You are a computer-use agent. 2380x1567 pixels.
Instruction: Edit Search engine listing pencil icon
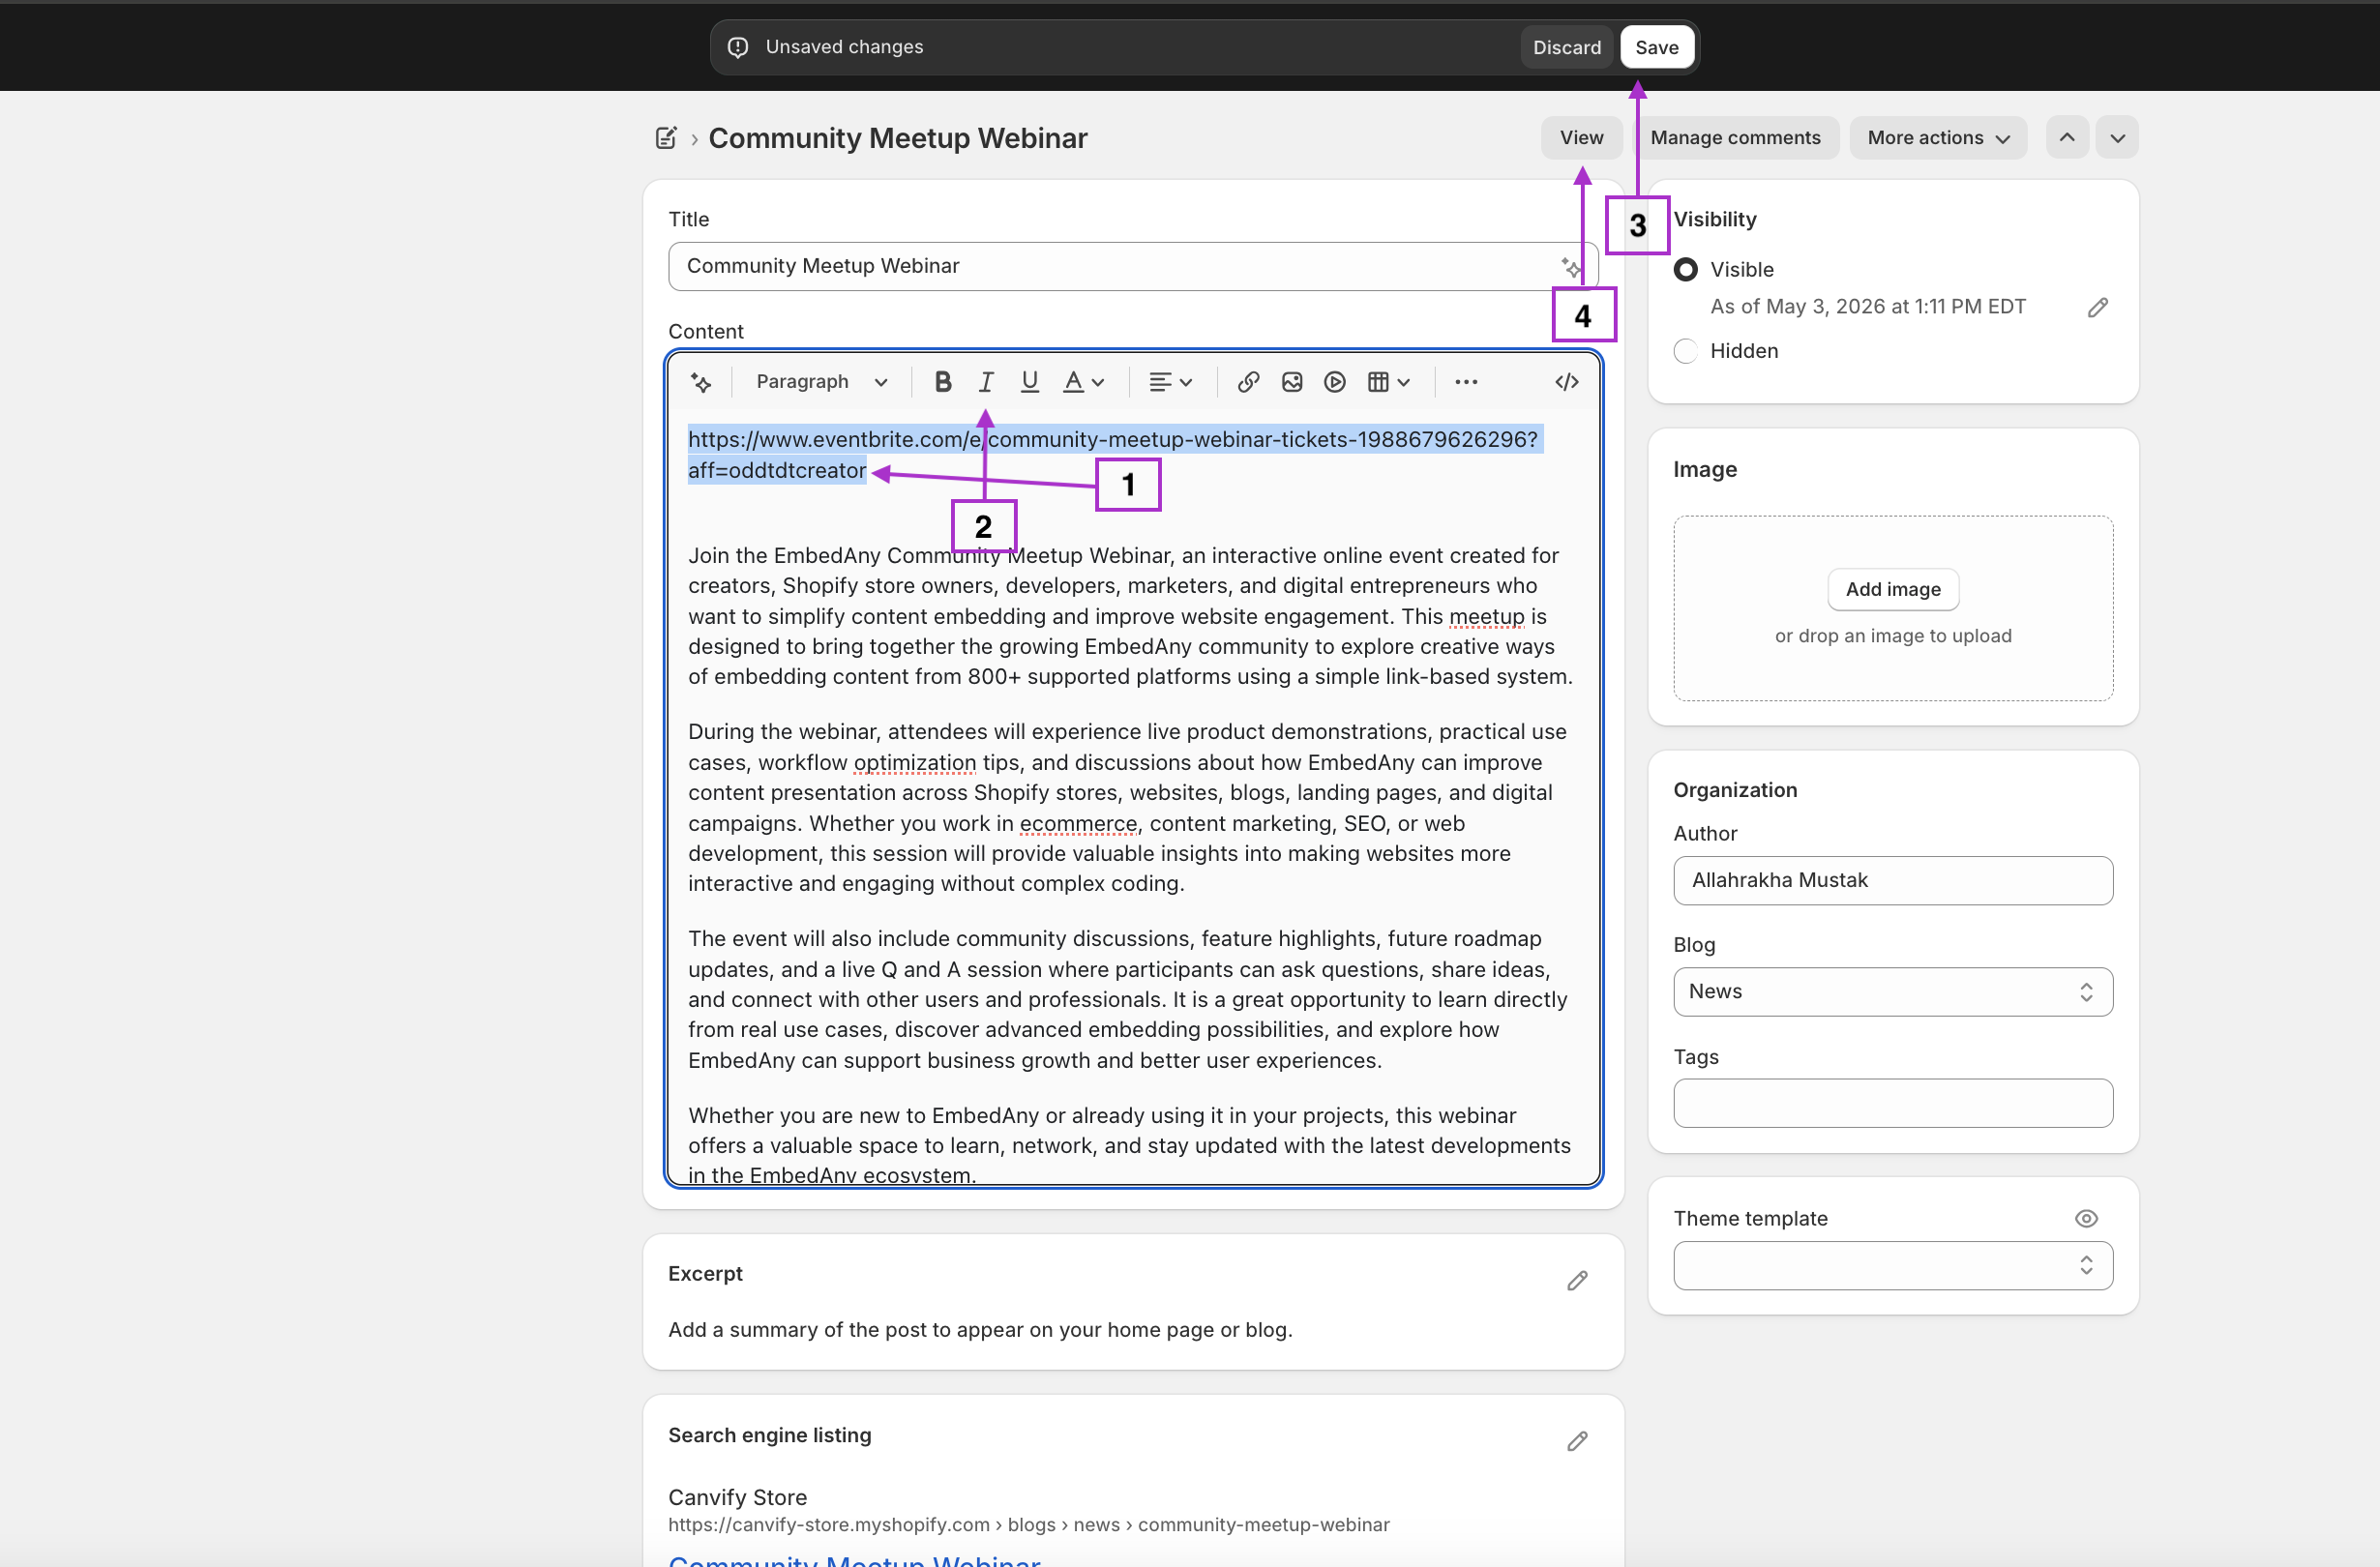pos(1577,1441)
